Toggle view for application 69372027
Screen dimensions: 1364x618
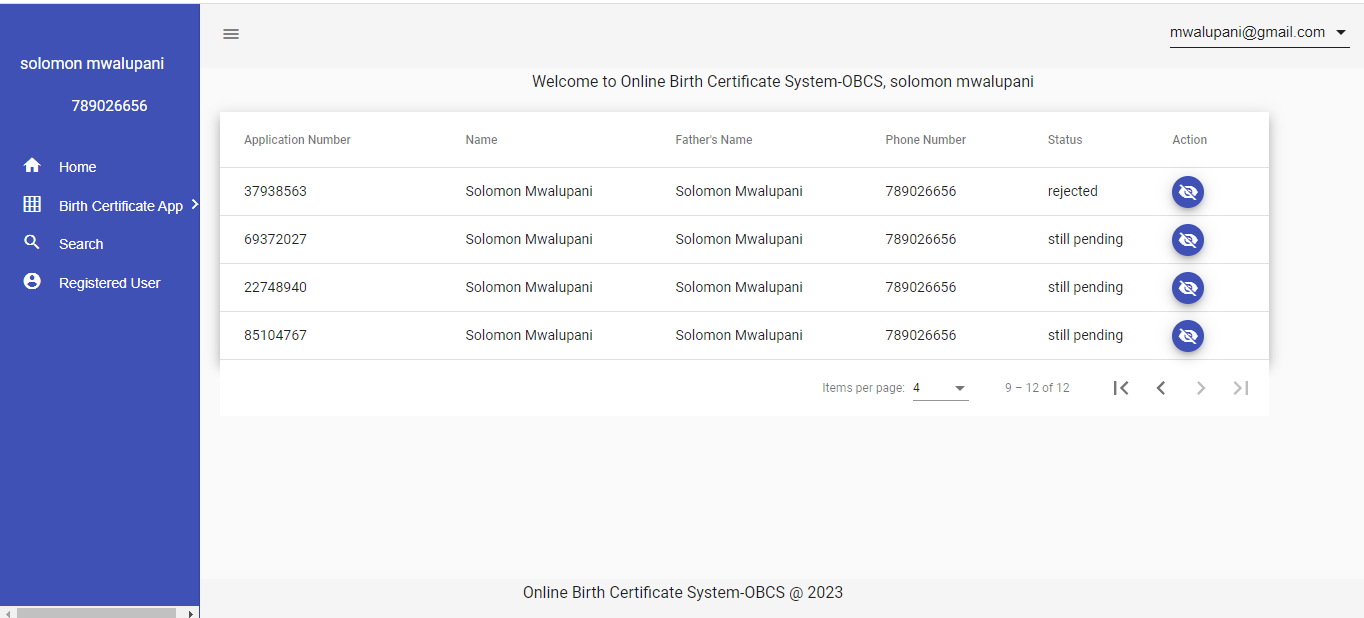1188,240
